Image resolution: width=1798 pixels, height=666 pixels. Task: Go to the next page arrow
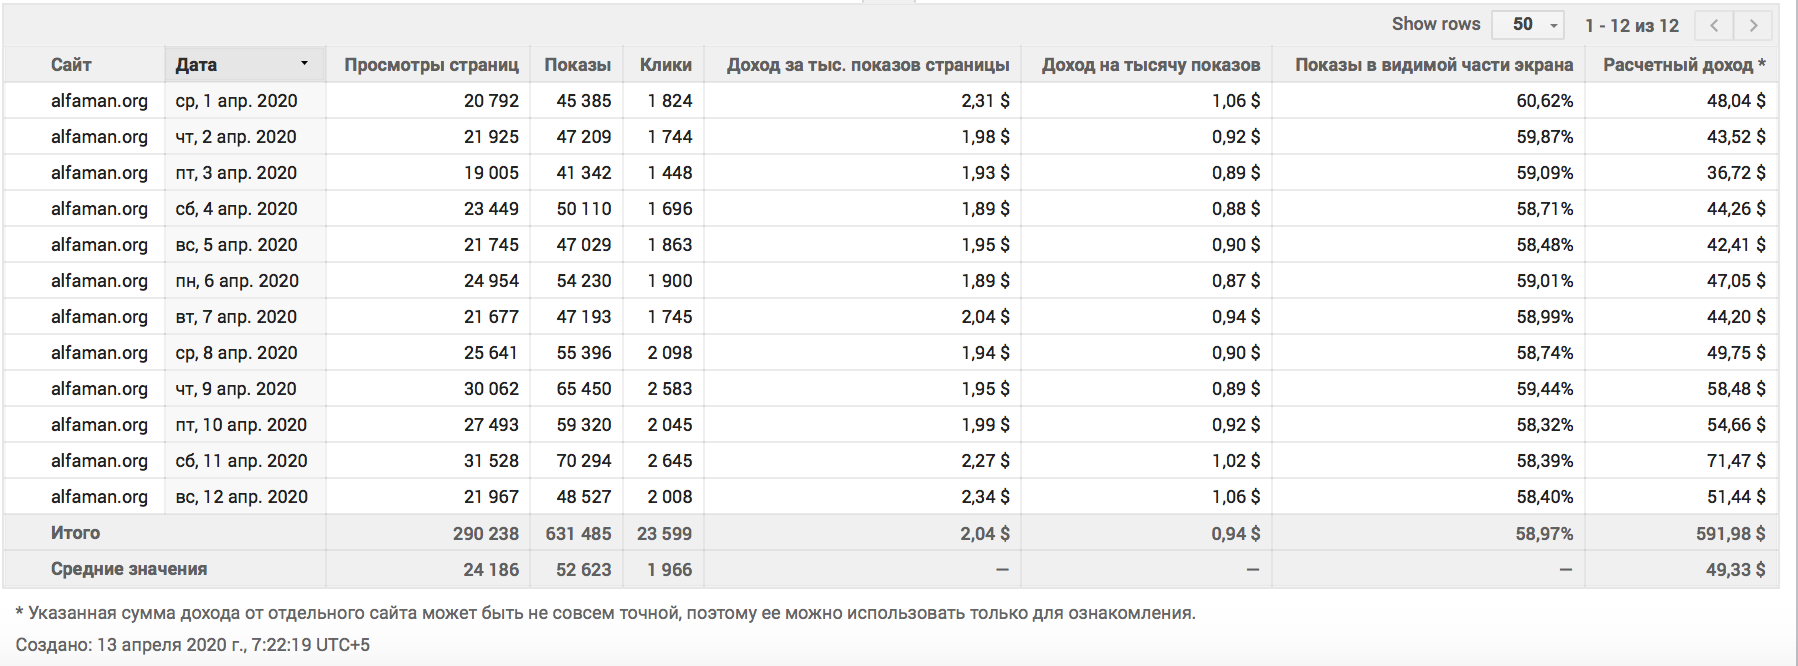point(1753,25)
